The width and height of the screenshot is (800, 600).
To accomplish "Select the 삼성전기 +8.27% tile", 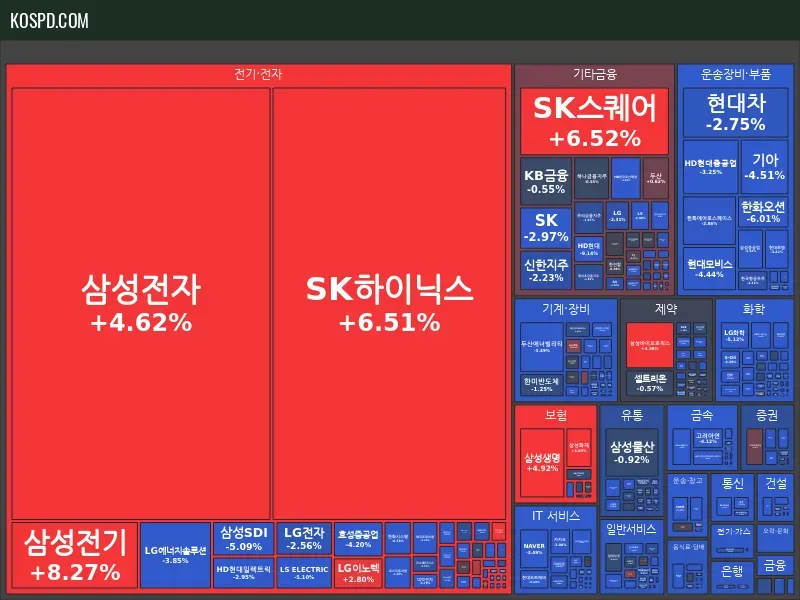I will pyautogui.click(x=74, y=555).
